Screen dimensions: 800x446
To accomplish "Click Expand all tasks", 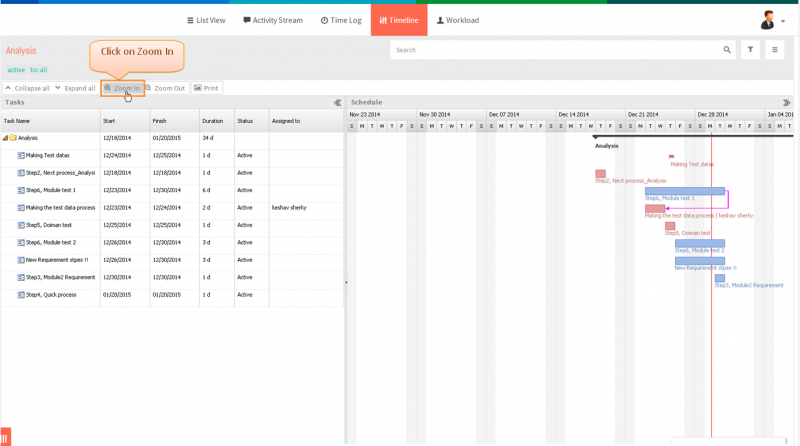I will 76,88.
